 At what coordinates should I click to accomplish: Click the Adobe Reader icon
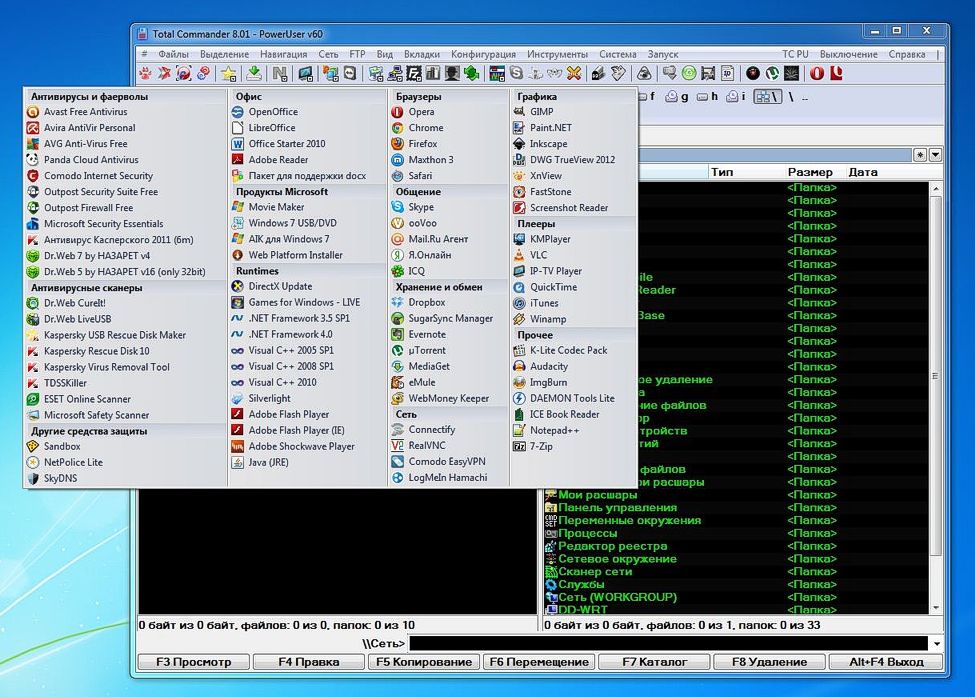pyautogui.click(x=238, y=160)
